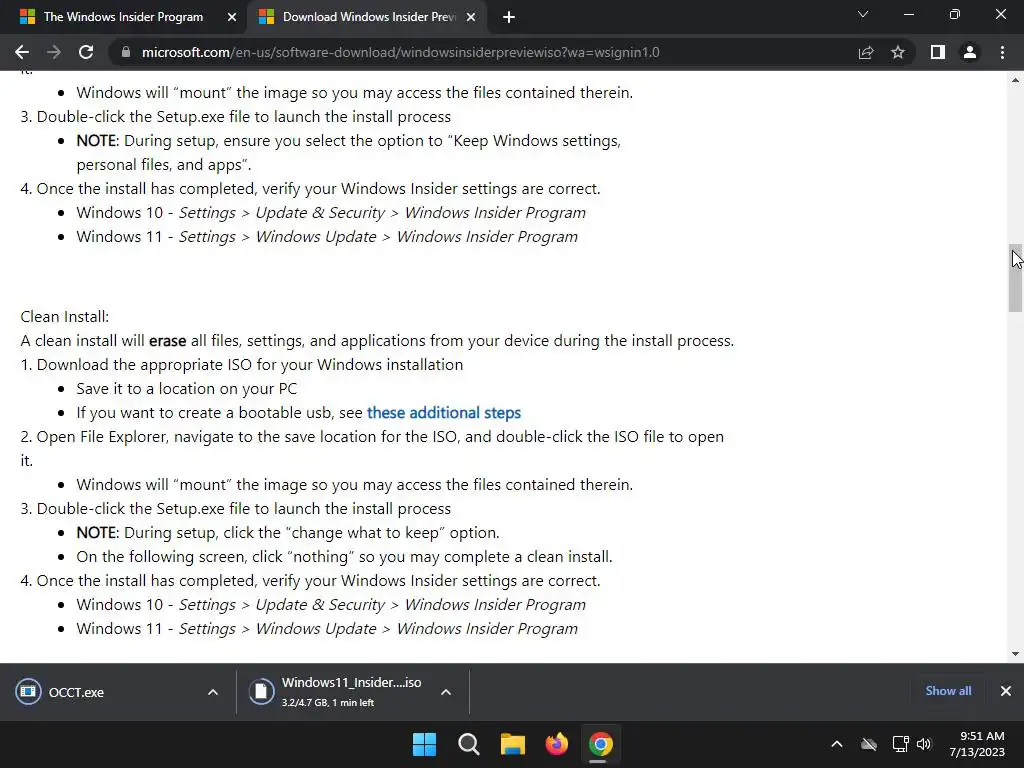
Task: Click 'On the following screen, click "nothing"' line
Action: pos(344,556)
